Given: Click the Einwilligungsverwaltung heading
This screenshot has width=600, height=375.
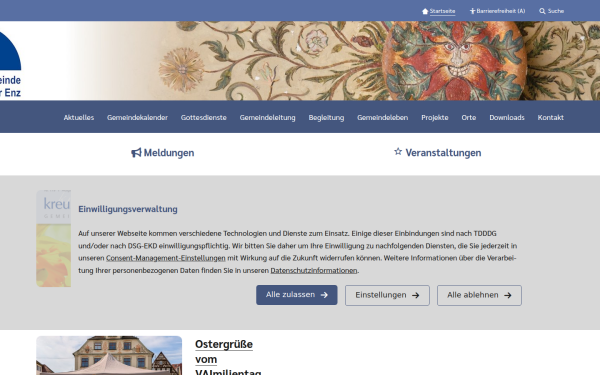Looking at the screenshot, I should pyautogui.click(x=128, y=209).
